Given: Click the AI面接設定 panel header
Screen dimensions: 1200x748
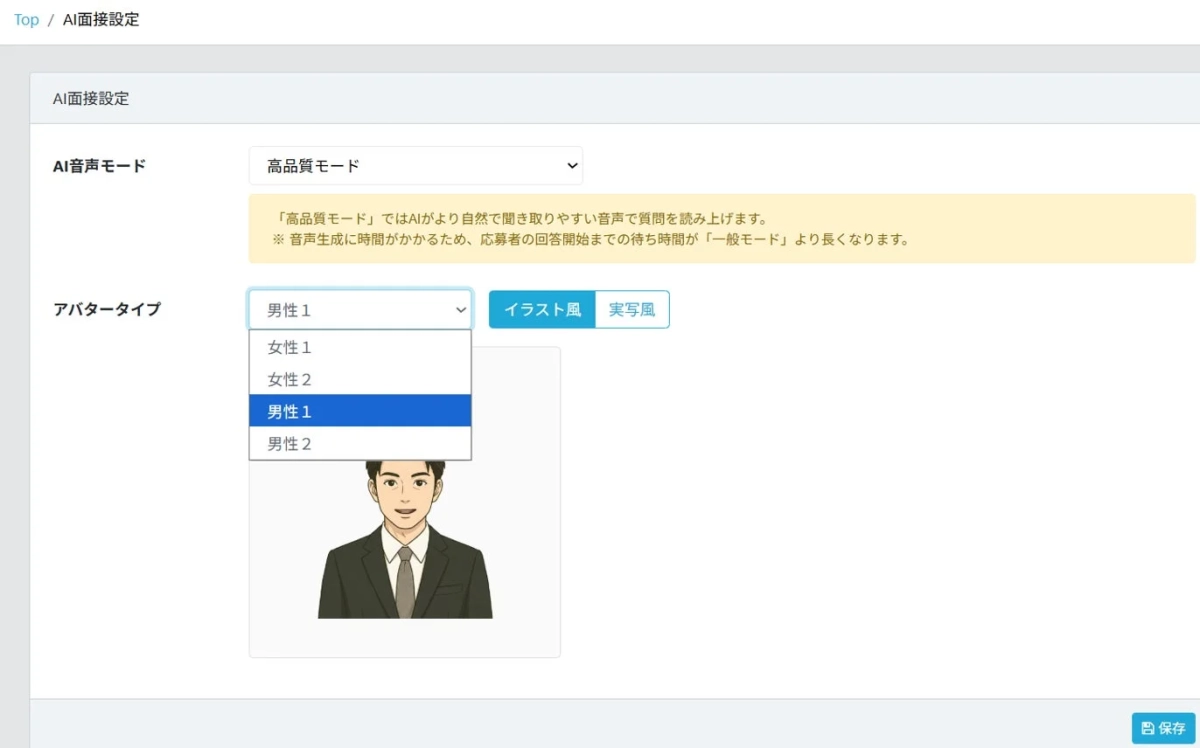Looking at the screenshot, I should click(x=615, y=99).
